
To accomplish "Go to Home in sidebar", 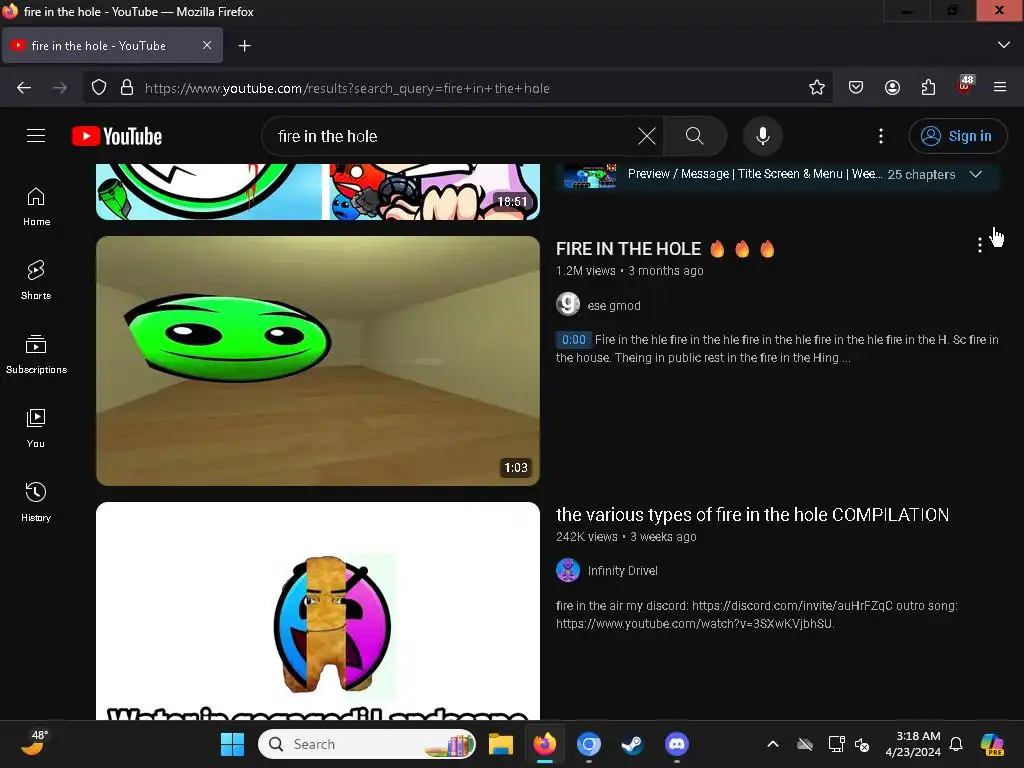I will click(36, 206).
